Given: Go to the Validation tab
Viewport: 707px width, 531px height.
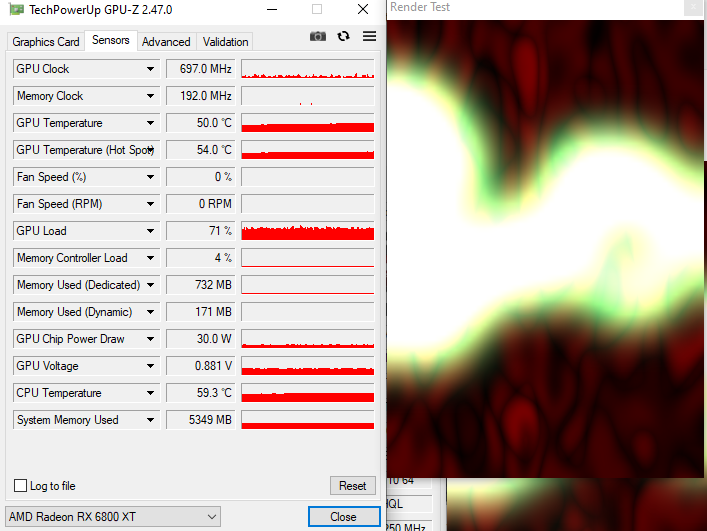Looking at the screenshot, I should 225,42.
